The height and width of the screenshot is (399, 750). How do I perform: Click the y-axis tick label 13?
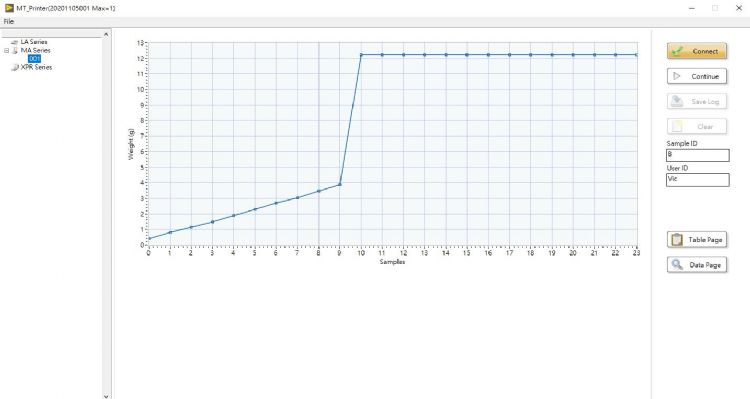(x=140, y=43)
